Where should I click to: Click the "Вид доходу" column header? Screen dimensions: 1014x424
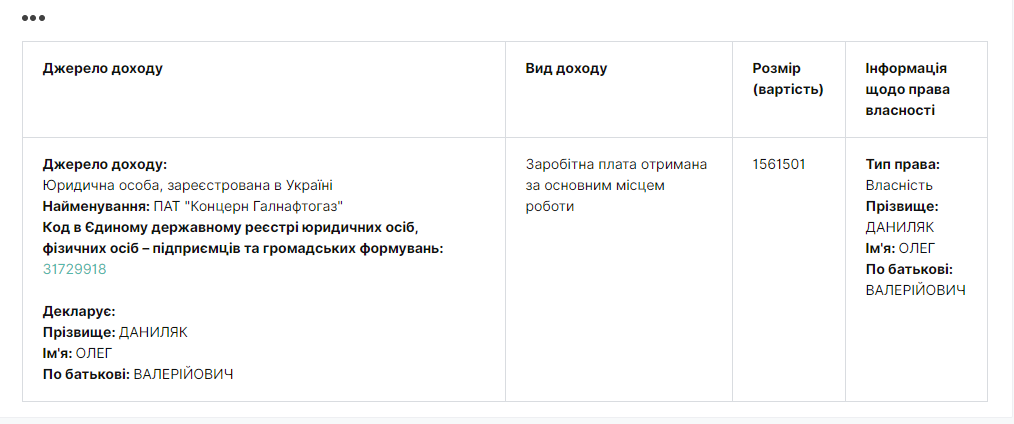tap(566, 69)
